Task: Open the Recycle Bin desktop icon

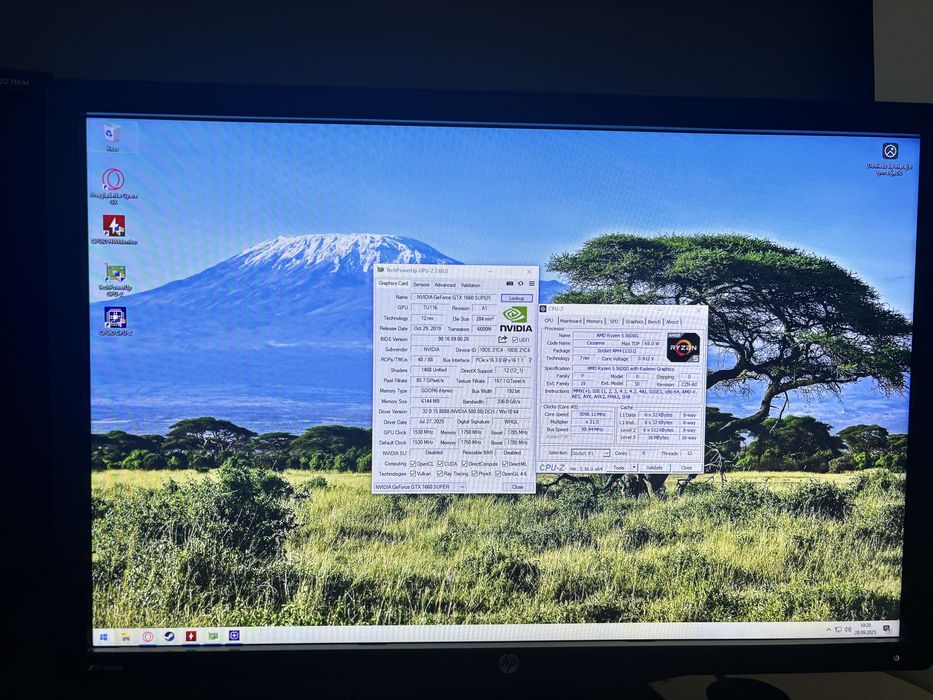Action: tap(112, 137)
